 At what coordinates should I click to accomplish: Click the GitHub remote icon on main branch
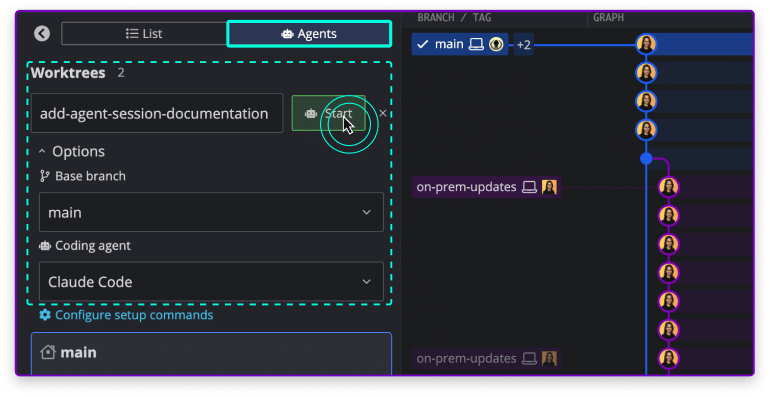(x=496, y=44)
